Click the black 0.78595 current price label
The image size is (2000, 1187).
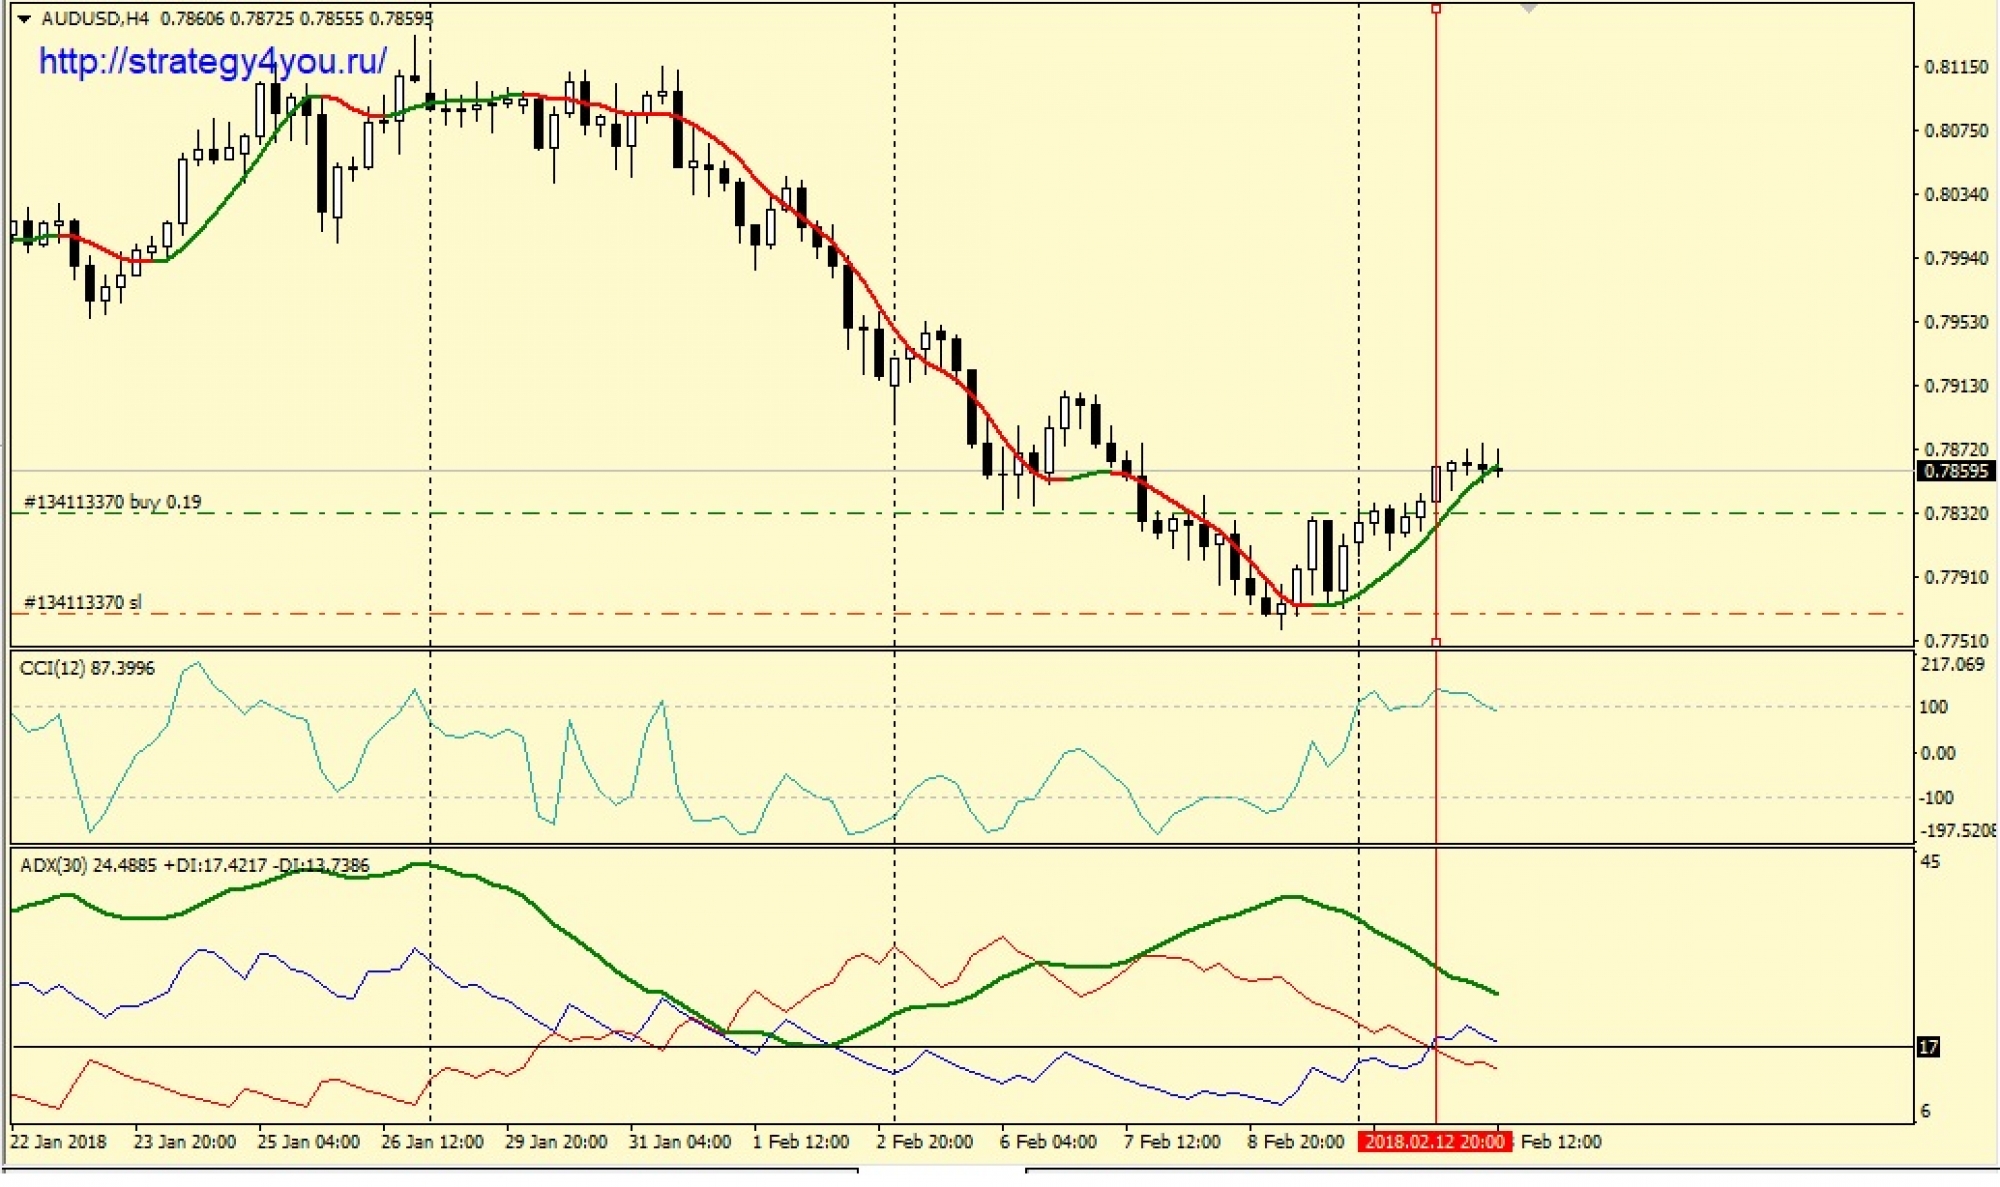(1955, 471)
